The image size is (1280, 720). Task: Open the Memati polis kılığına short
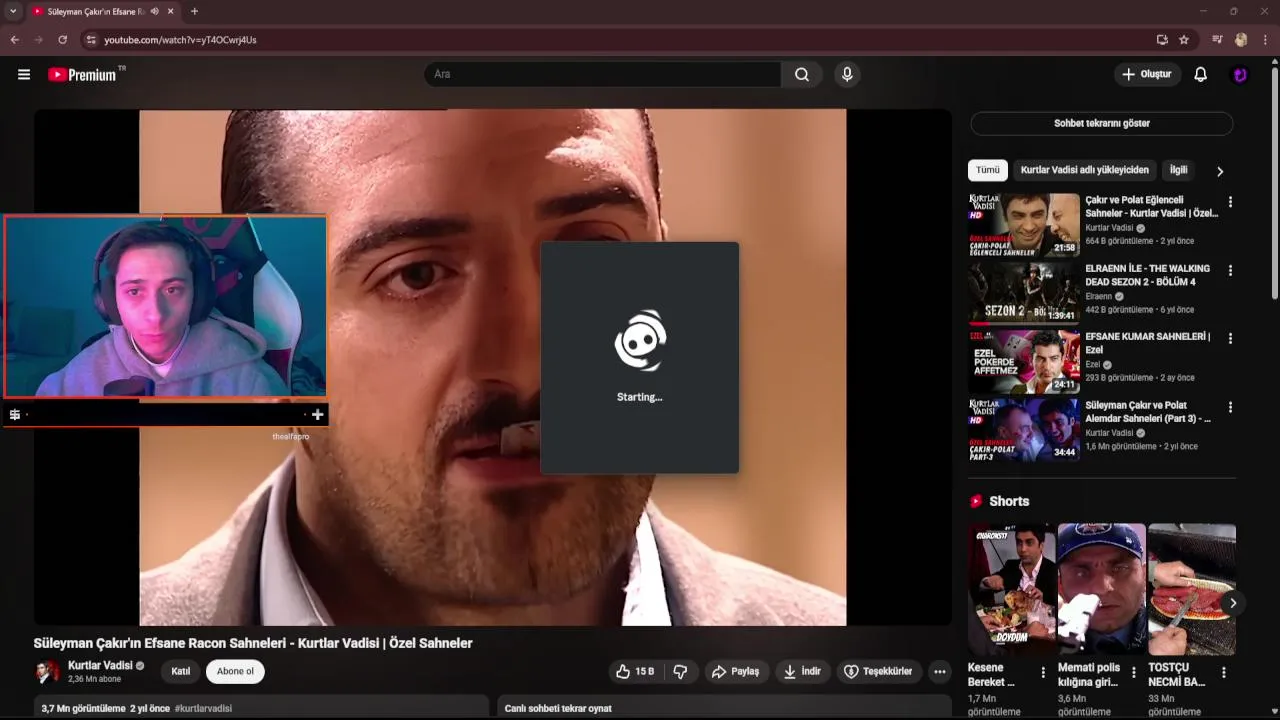click(1101, 589)
